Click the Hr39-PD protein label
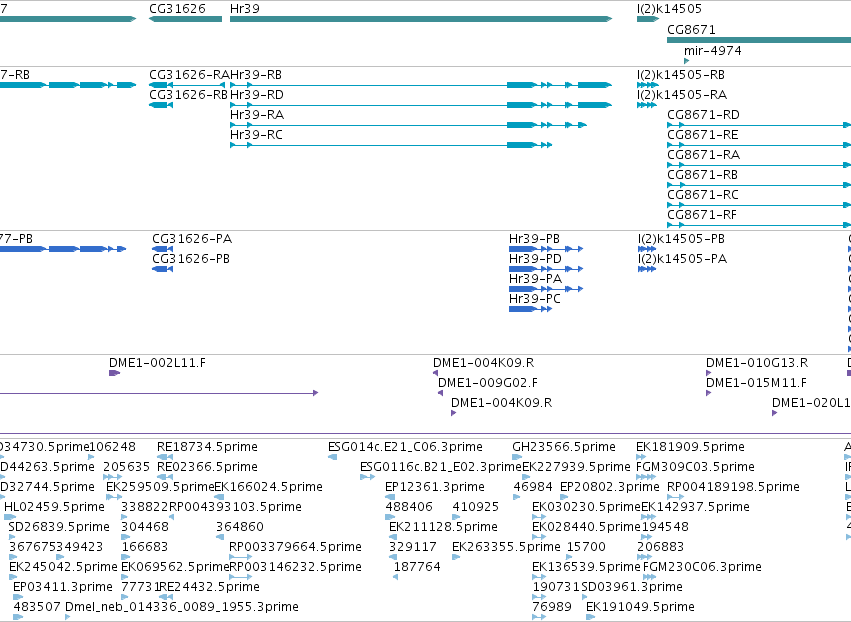This screenshot has height=622, width=851. pyautogui.click(x=535, y=259)
